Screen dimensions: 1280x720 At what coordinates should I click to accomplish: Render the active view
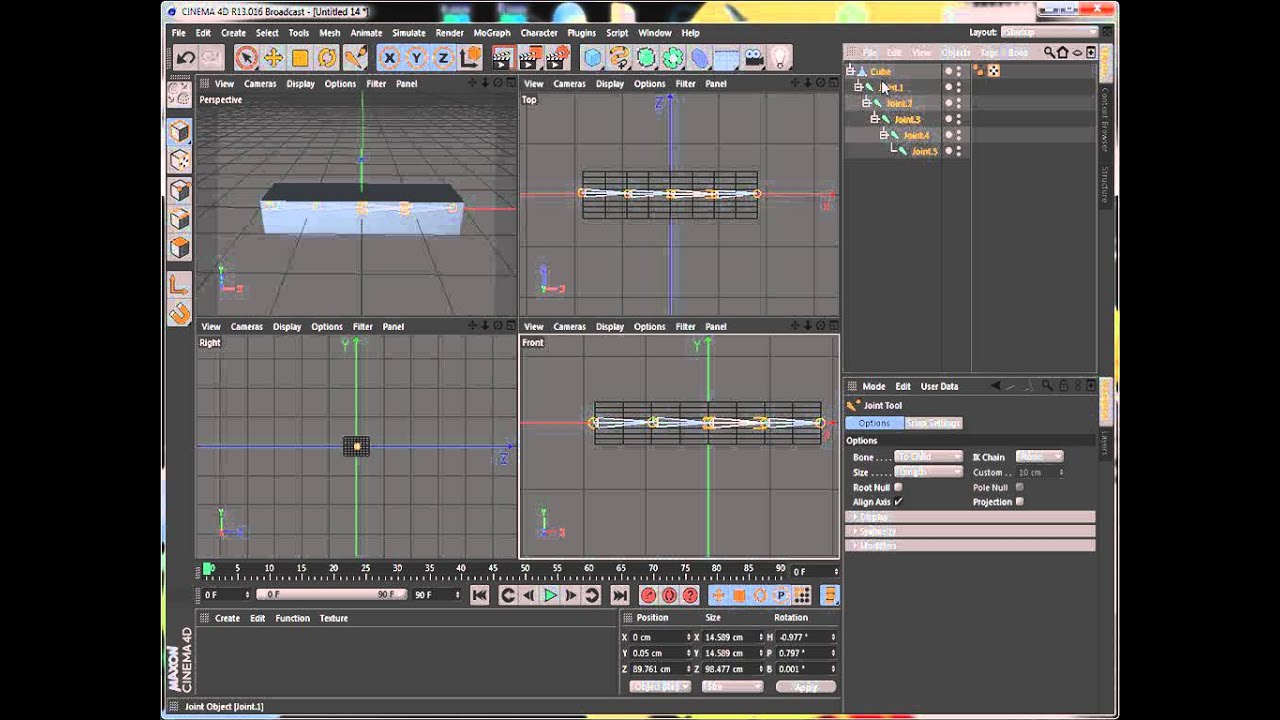pos(503,58)
